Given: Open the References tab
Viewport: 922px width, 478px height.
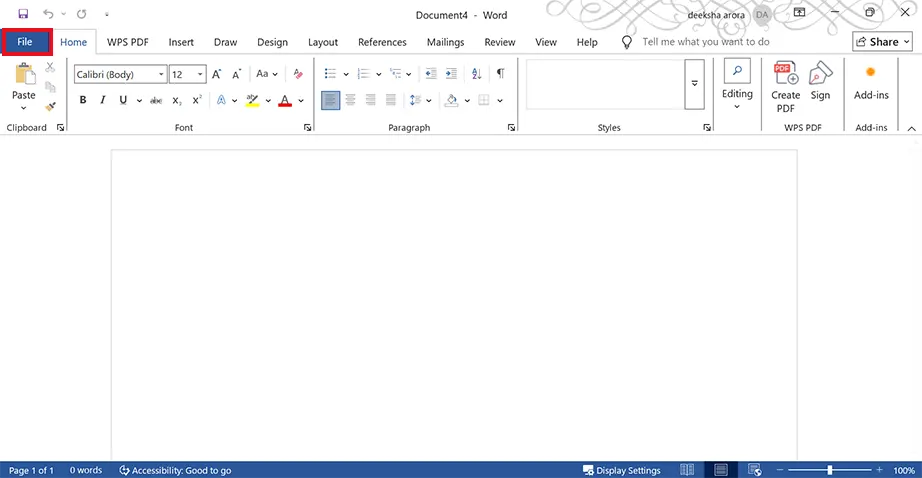Looking at the screenshot, I should click(x=382, y=42).
